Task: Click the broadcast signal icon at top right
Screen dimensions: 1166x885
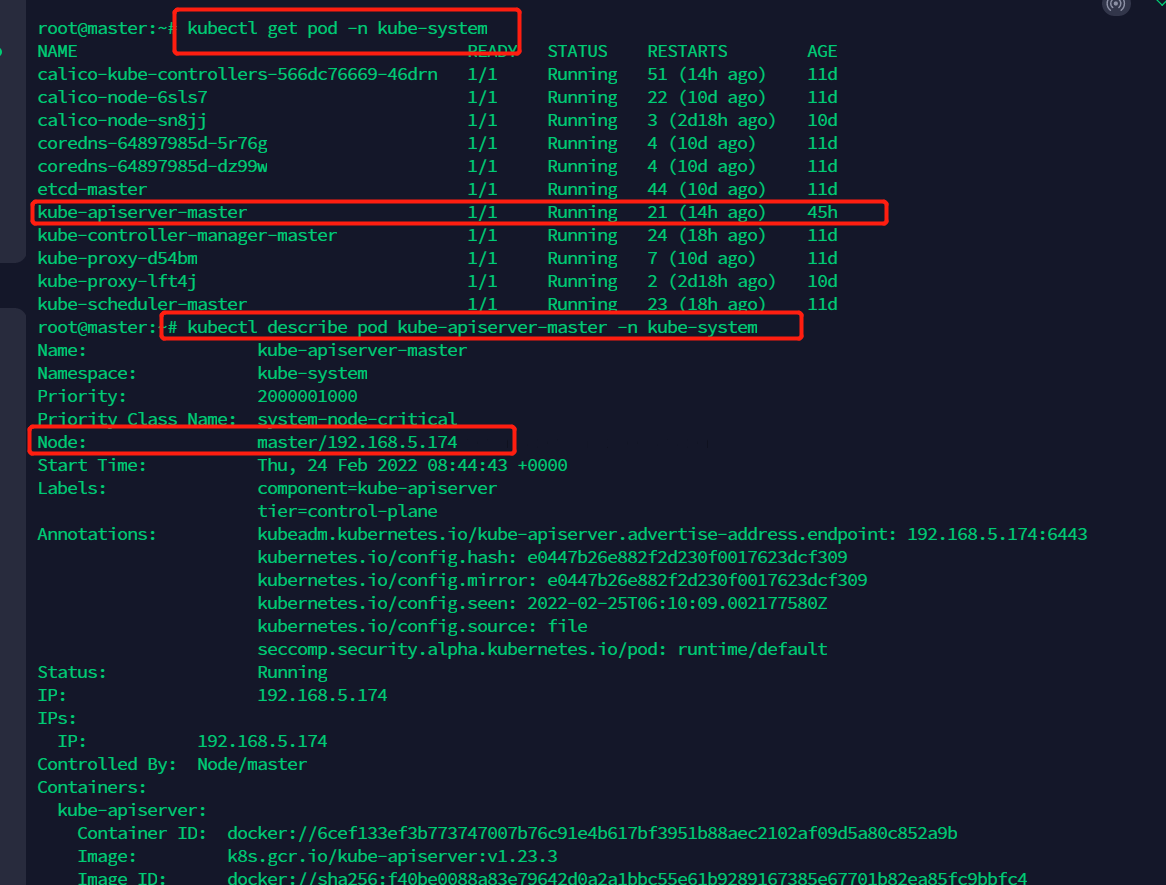Action: pos(1116,6)
